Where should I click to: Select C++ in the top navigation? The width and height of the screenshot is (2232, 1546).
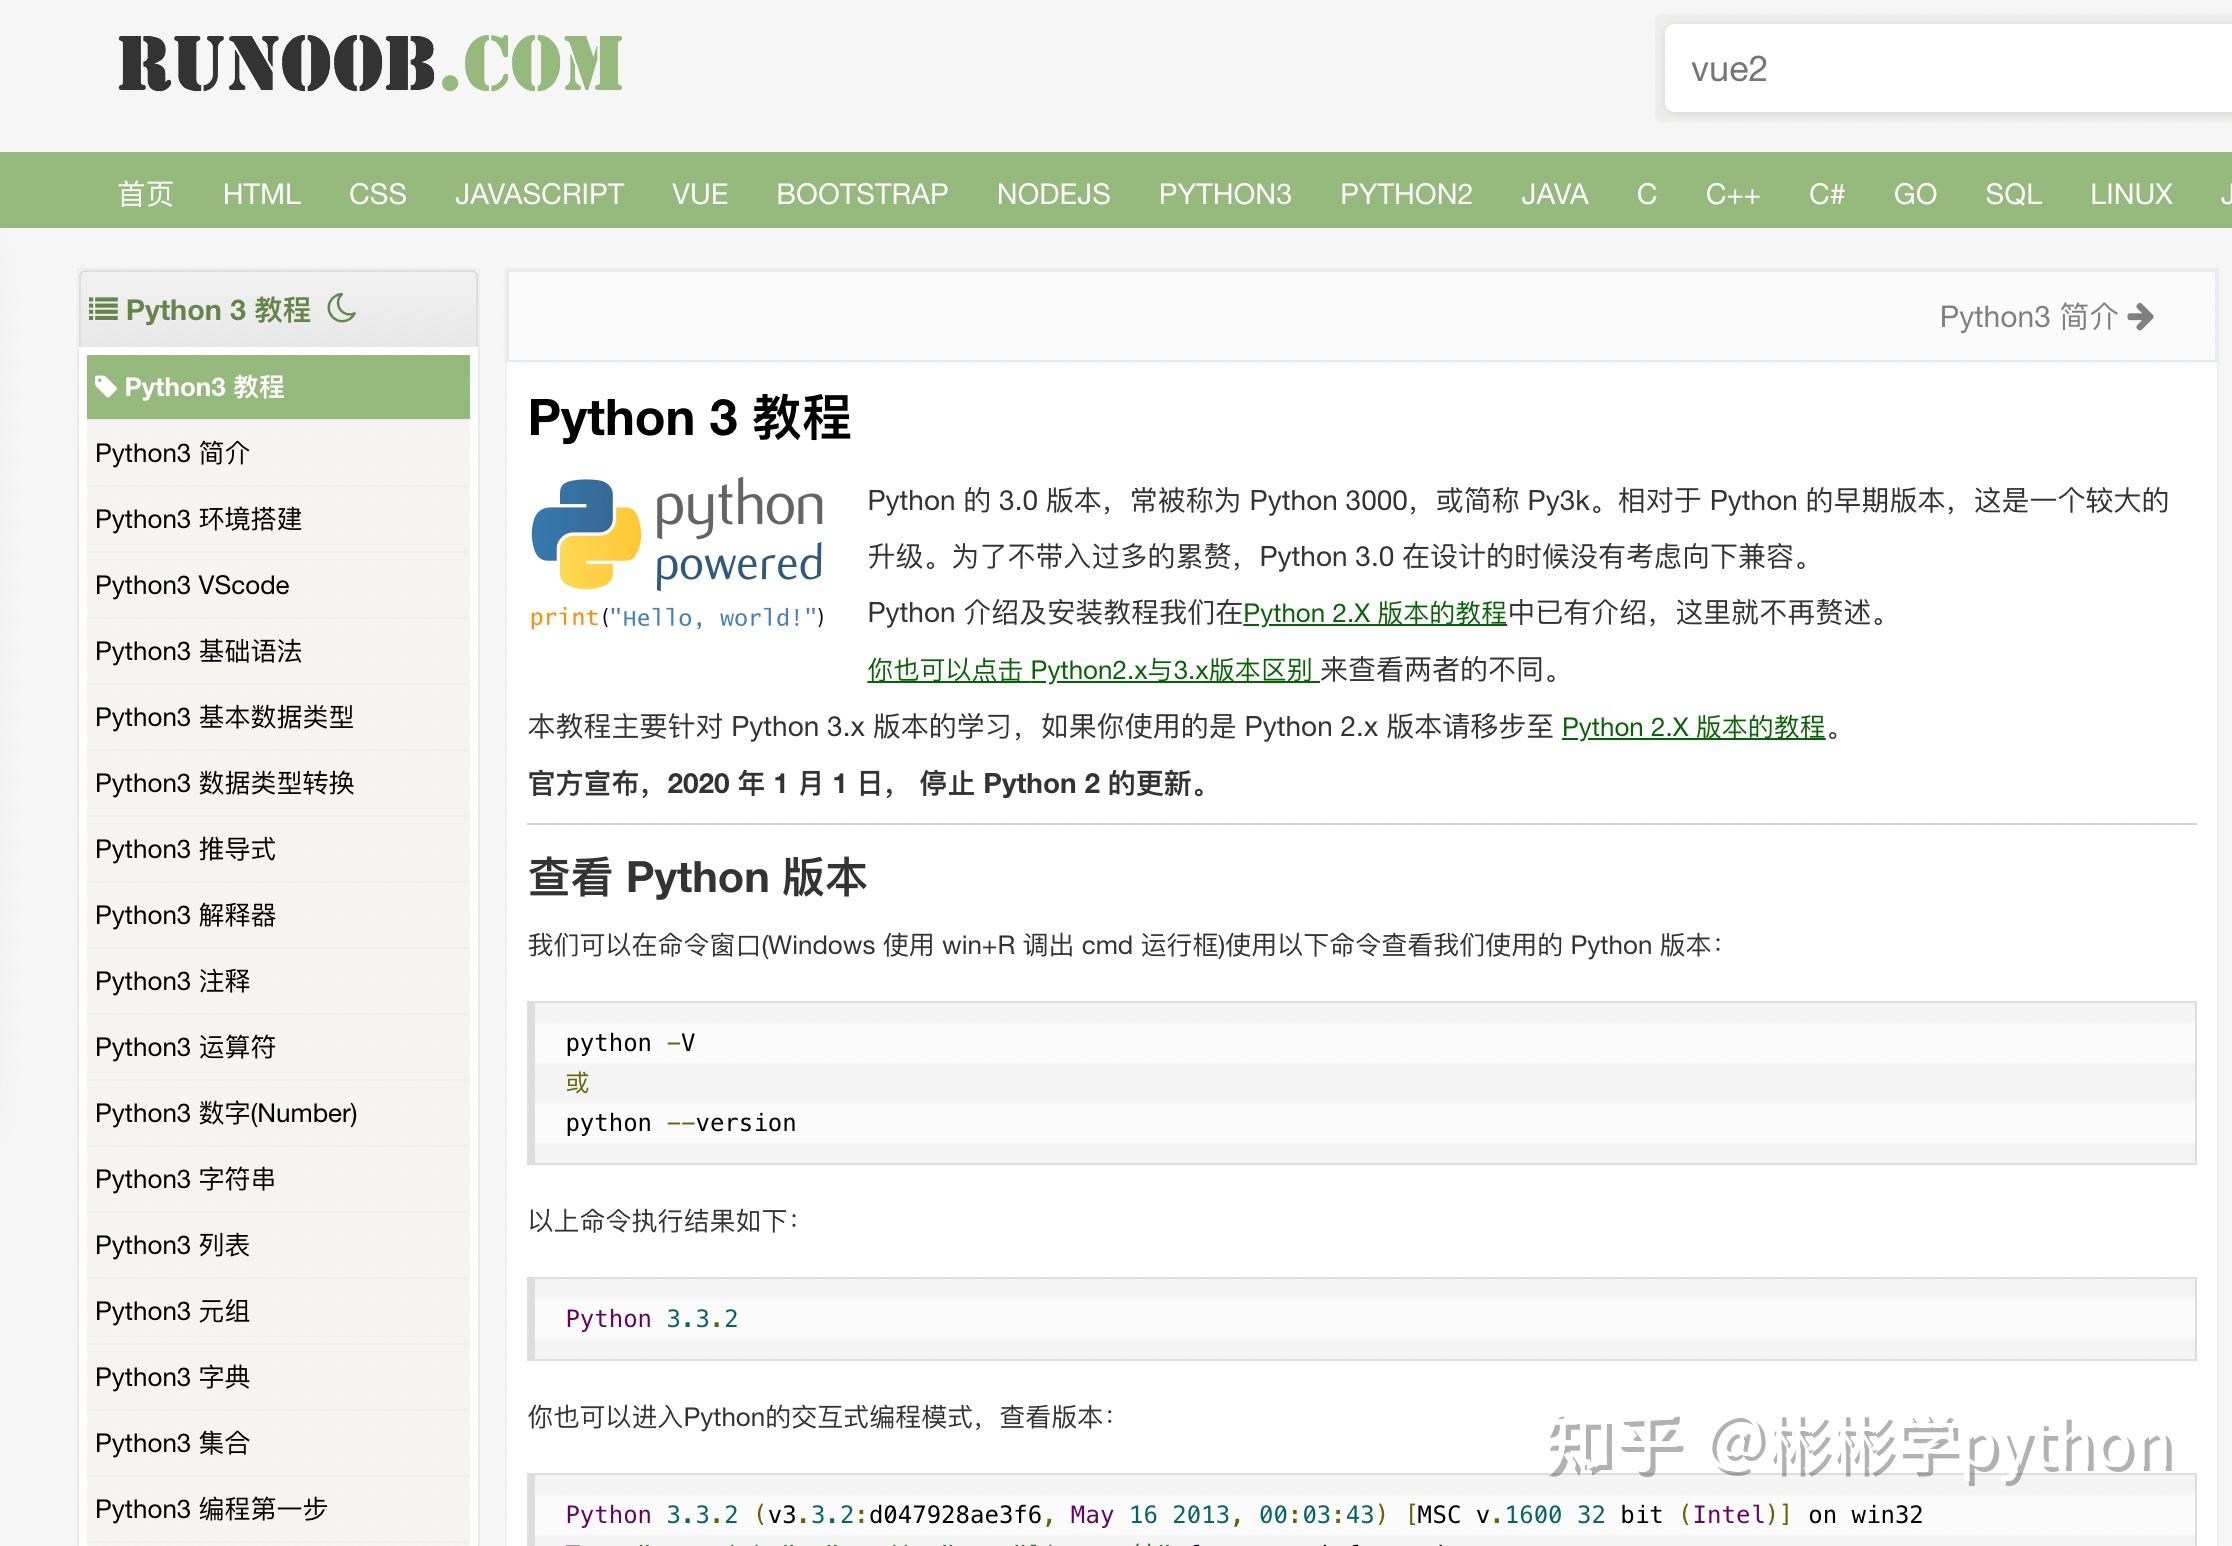point(1732,193)
